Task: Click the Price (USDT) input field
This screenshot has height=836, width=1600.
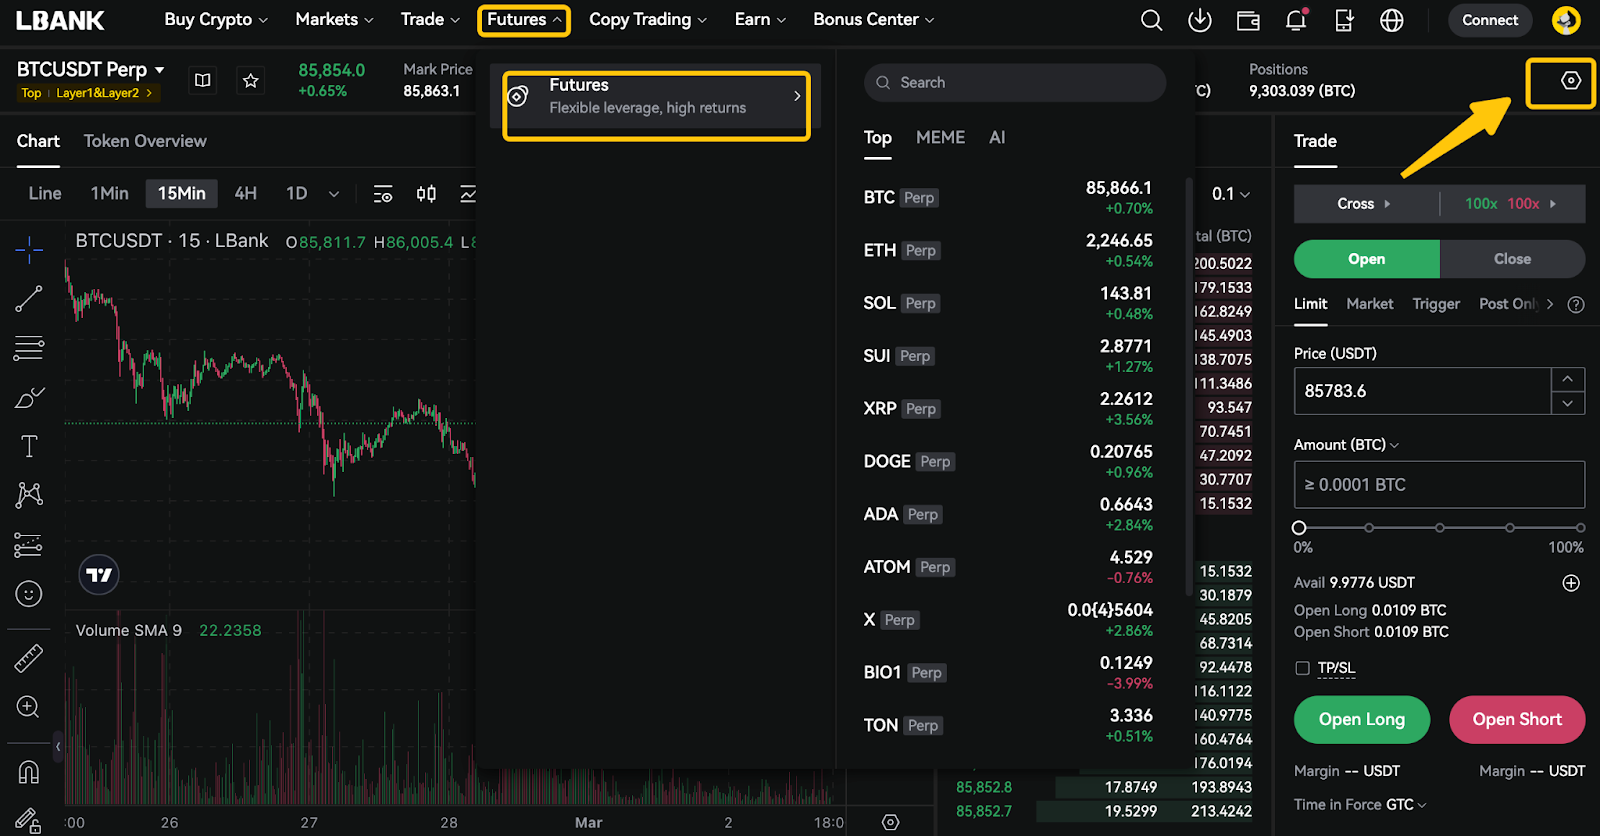Action: tap(1422, 391)
